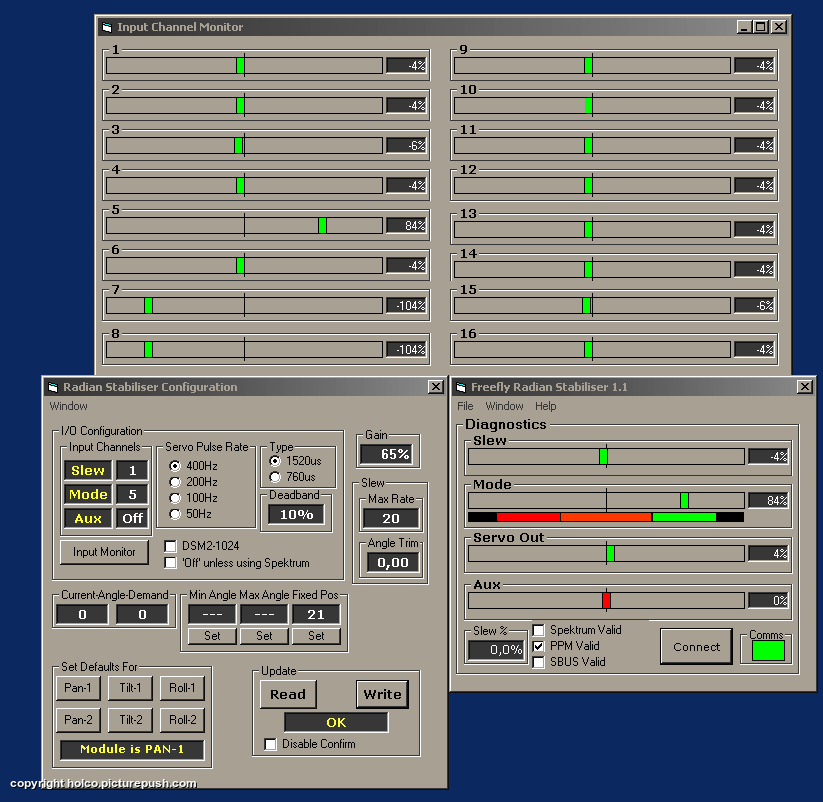The height and width of the screenshot is (802, 823).
Task: Click the channel 1 level bar
Action: 244,66
